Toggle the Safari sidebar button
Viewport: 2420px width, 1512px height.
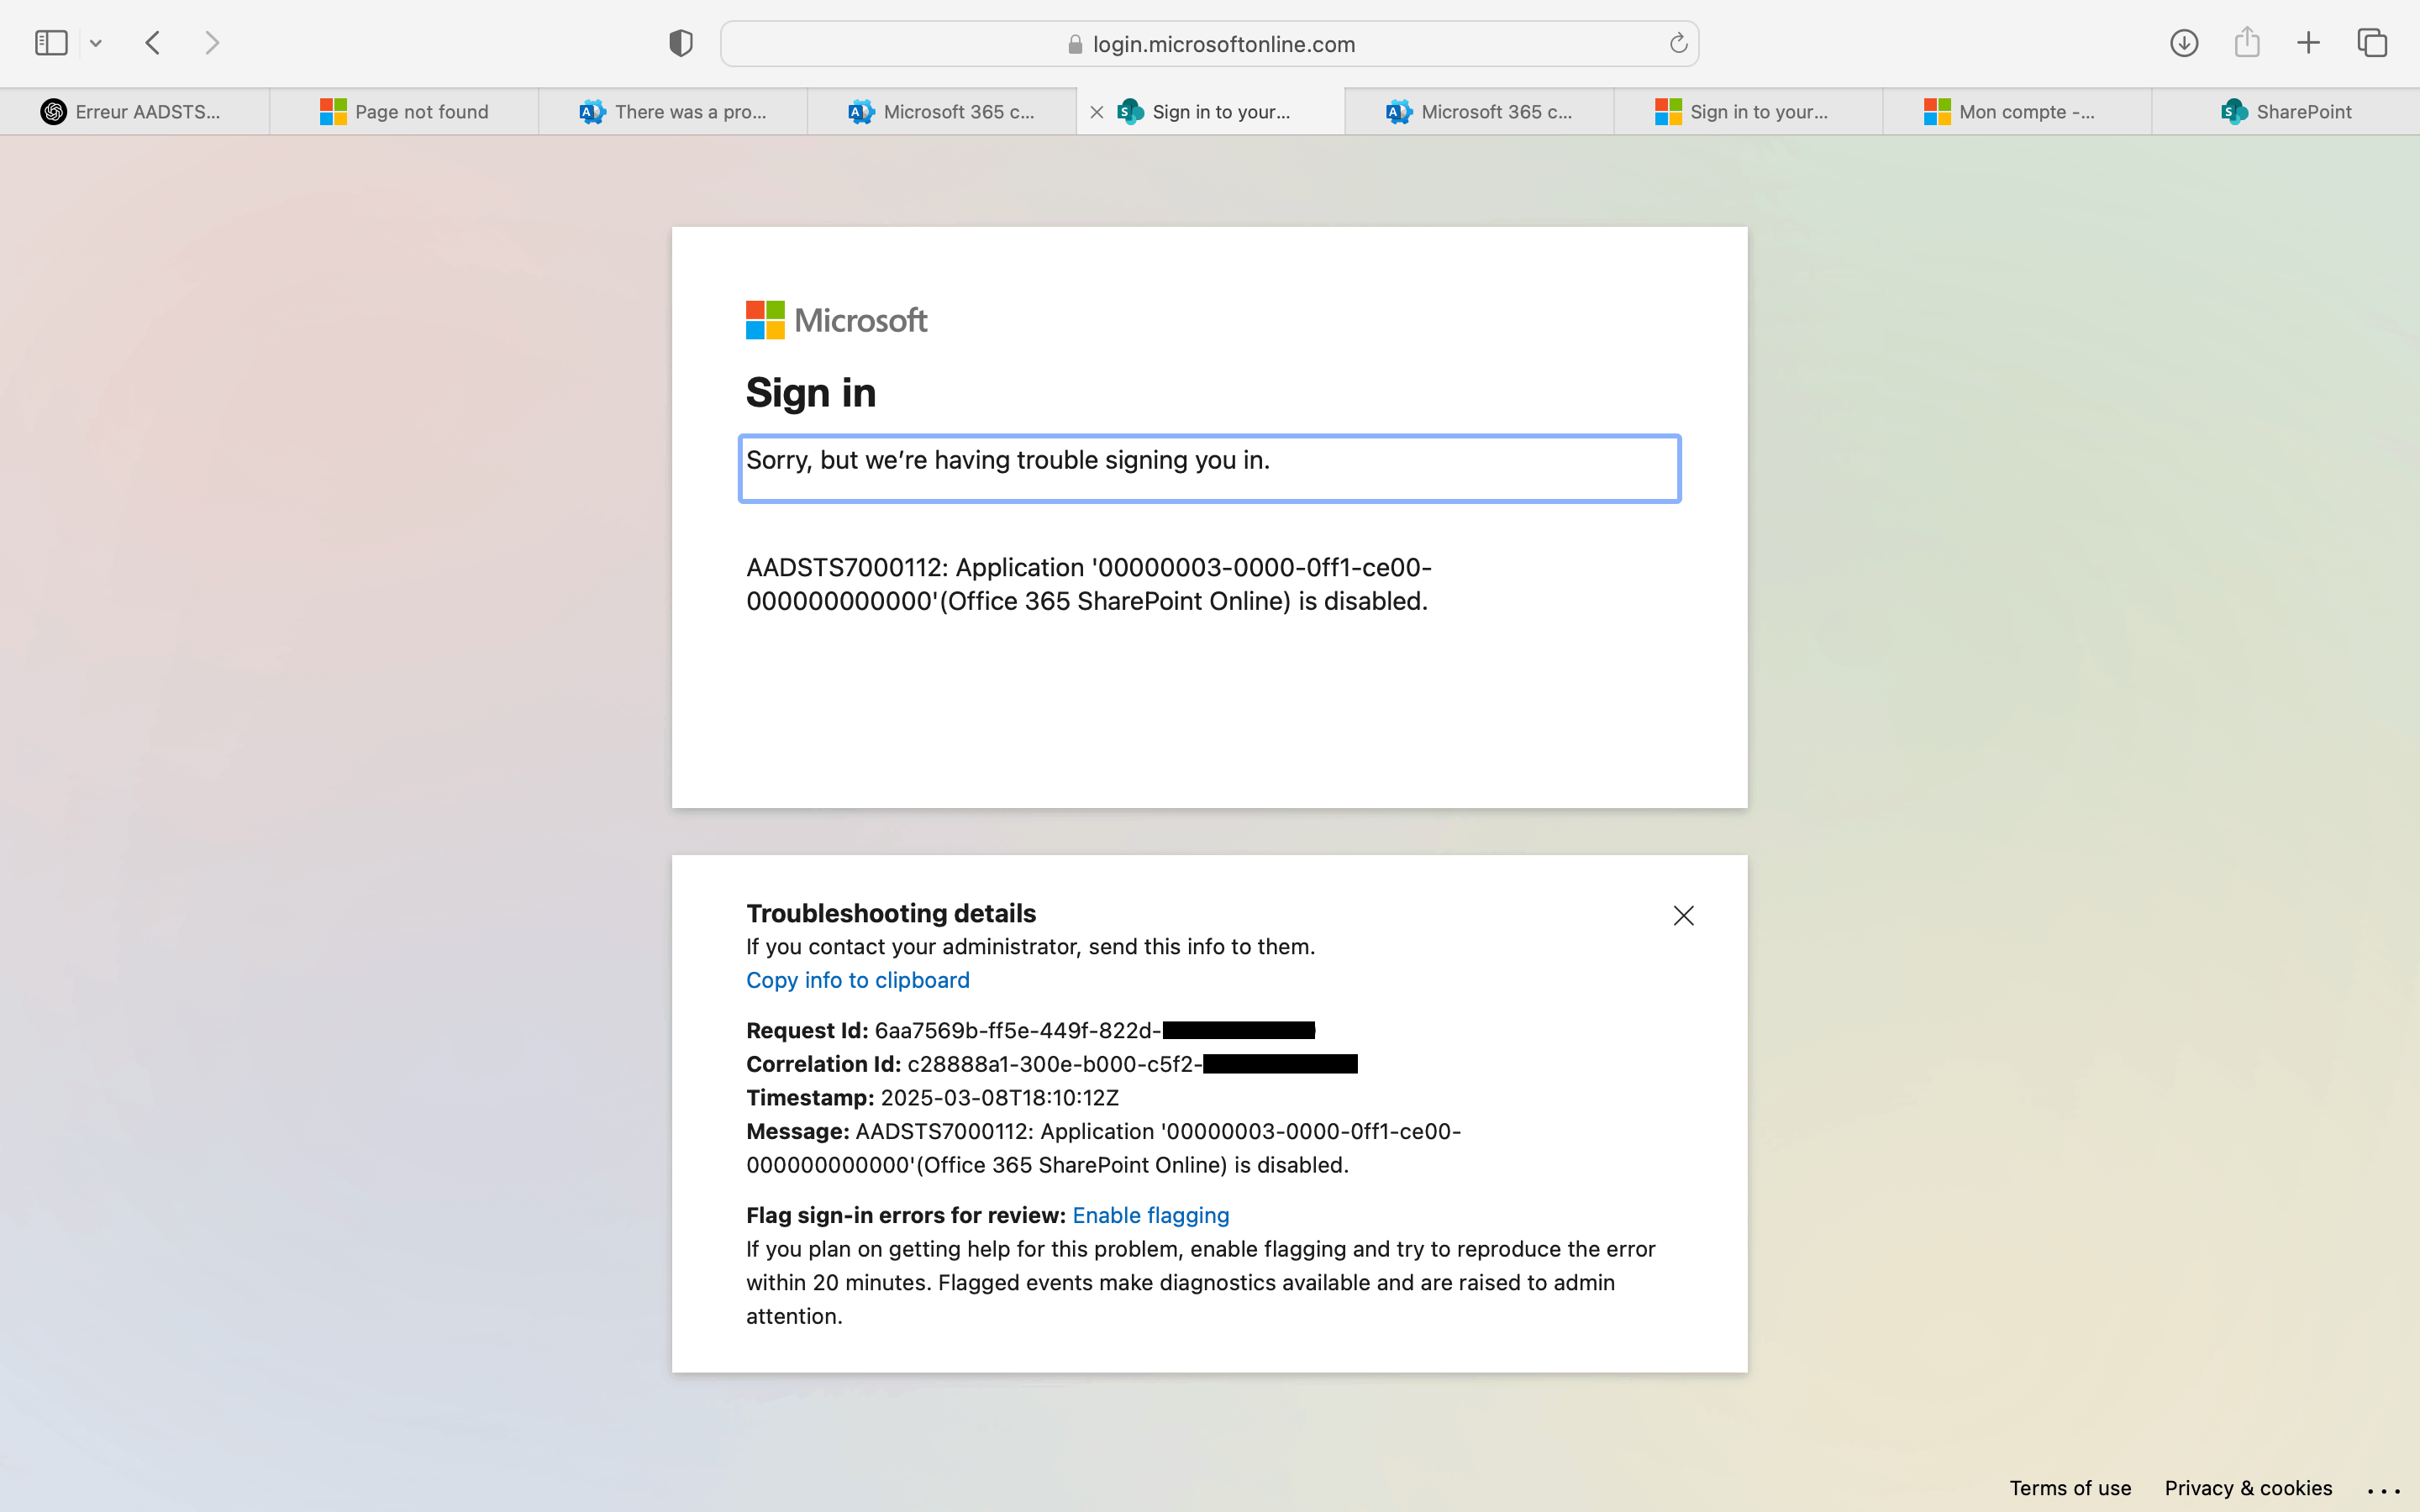coord(51,43)
